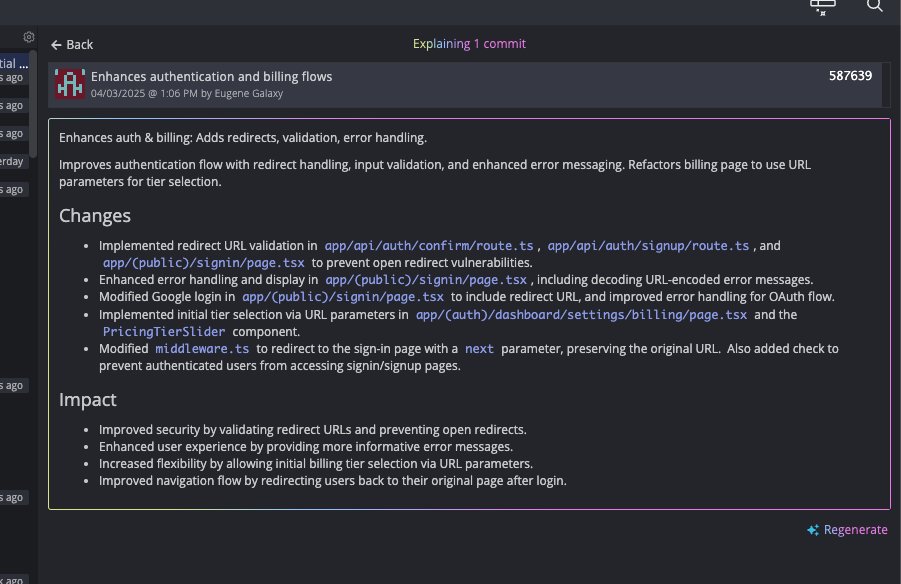Click app/(auth)/dashboard/settings/billing/page.tsx file reference
The width and height of the screenshot is (901, 584).
pos(582,315)
